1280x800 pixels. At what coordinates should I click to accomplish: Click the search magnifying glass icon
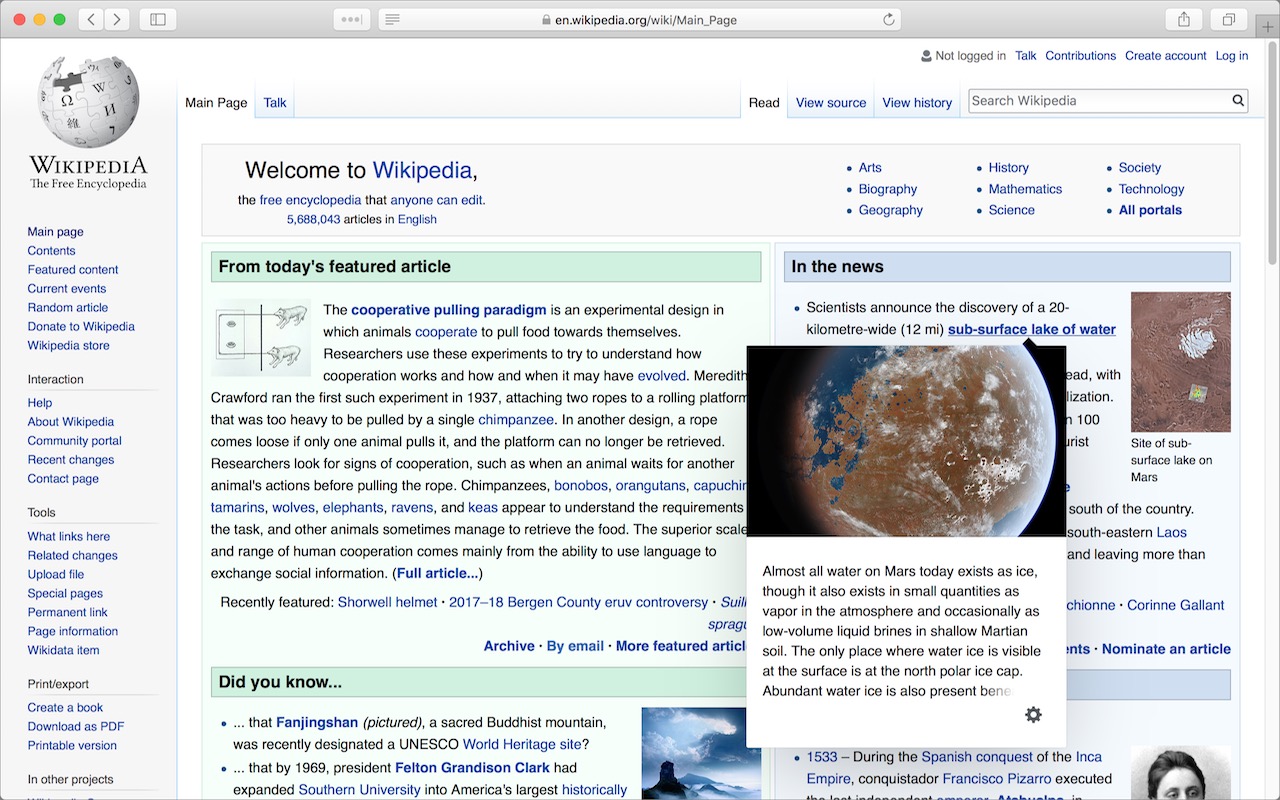(1237, 100)
